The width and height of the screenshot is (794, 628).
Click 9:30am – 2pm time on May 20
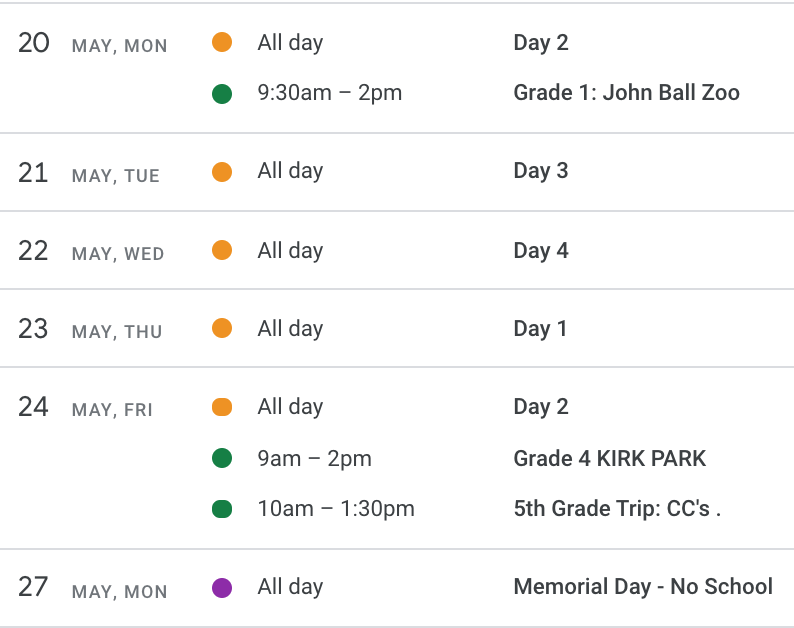[330, 93]
